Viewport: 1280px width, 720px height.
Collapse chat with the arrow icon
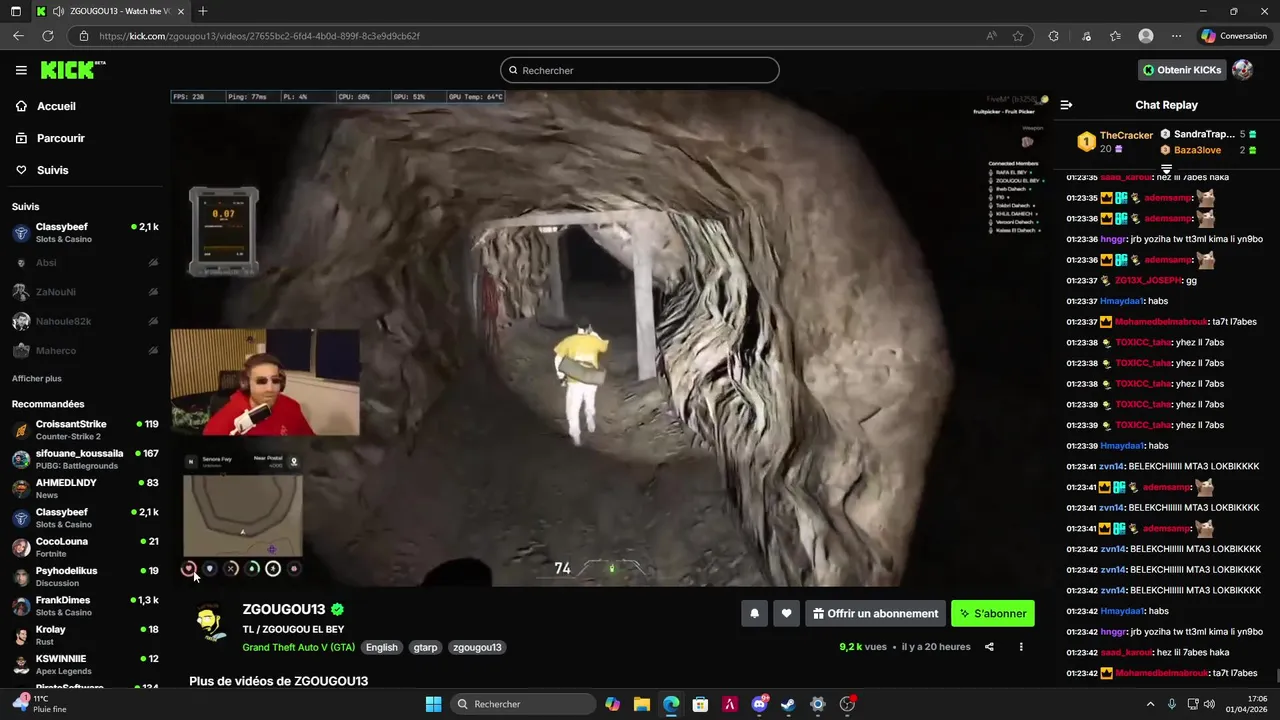tap(1066, 105)
